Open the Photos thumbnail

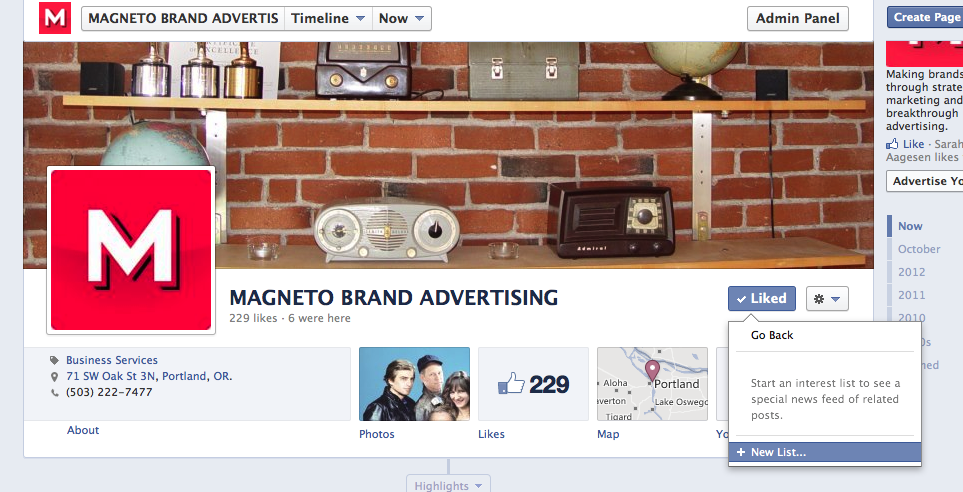[415, 384]
